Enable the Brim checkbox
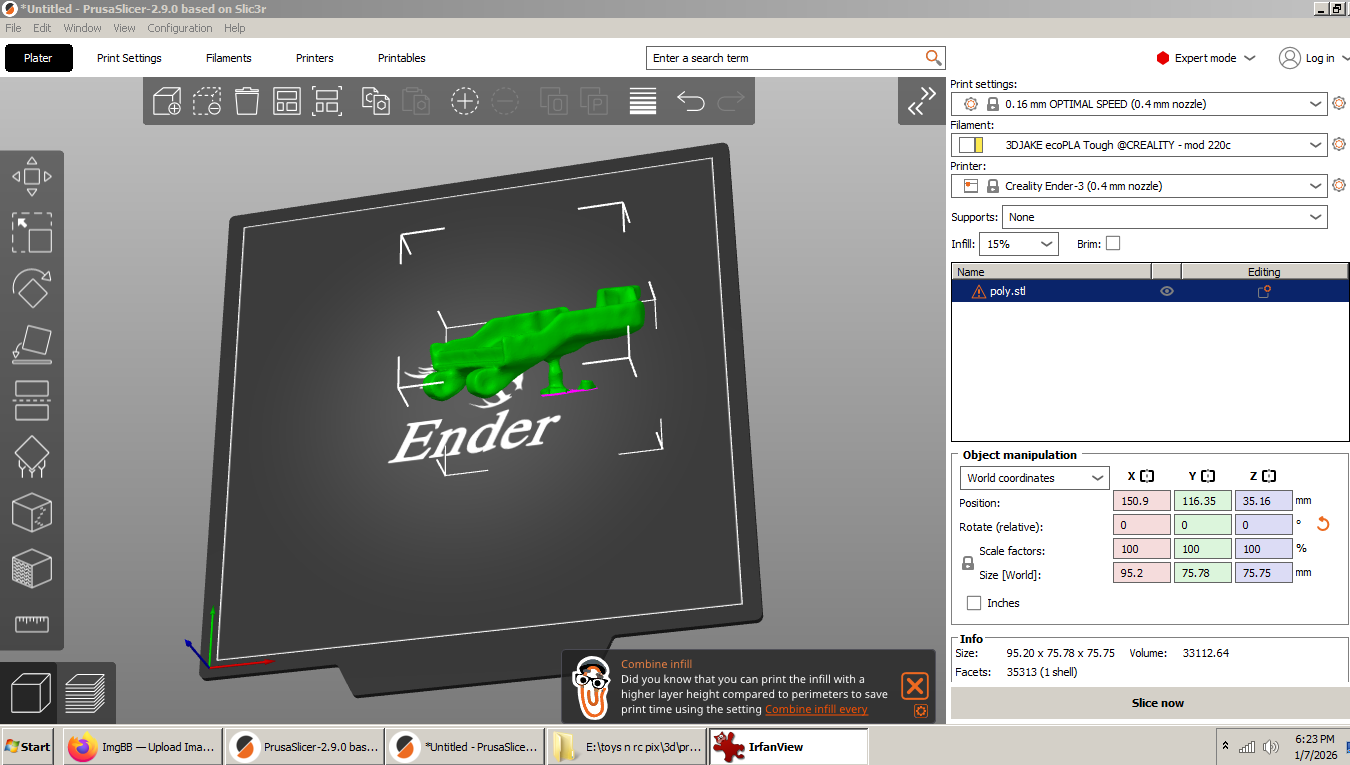1350x765 pixels. pos(1113,243)
